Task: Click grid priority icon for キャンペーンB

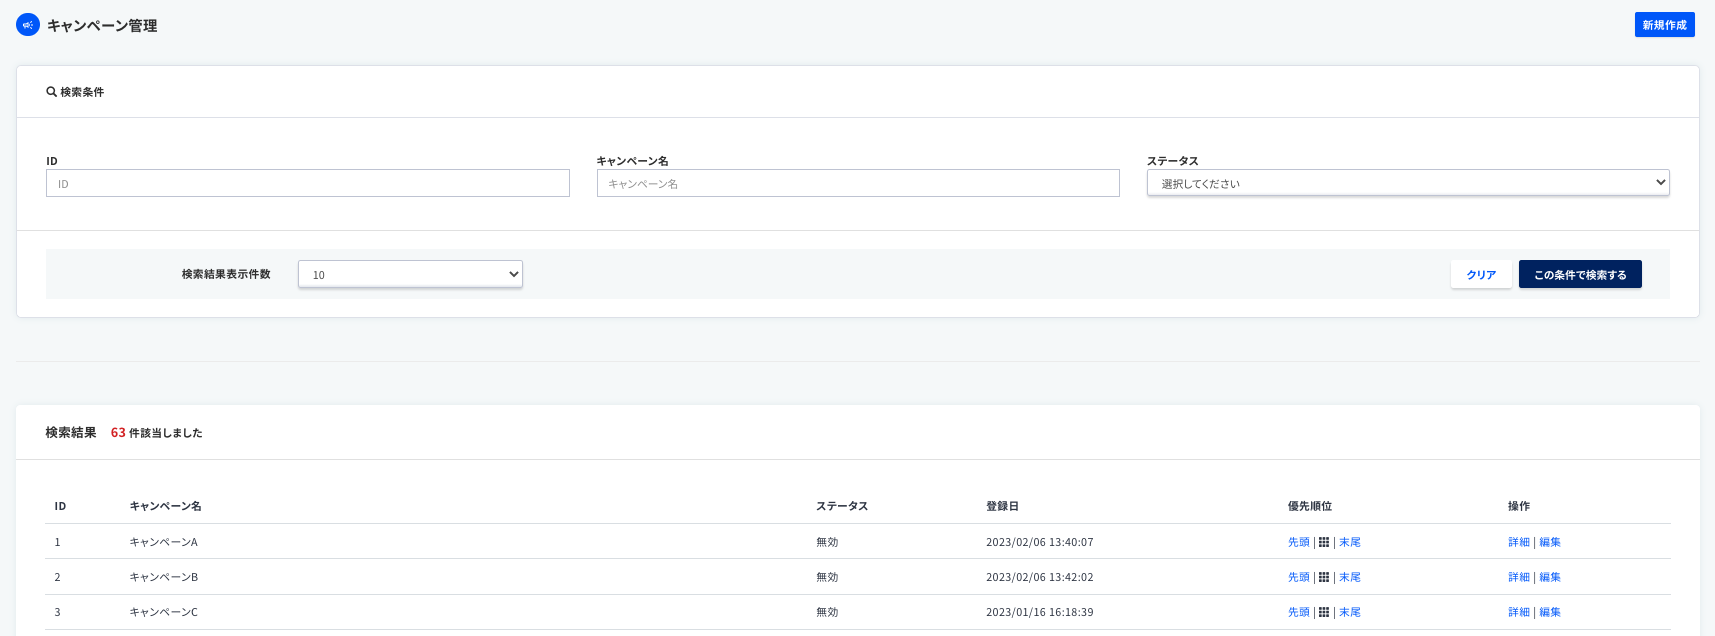Action: 1324,577
